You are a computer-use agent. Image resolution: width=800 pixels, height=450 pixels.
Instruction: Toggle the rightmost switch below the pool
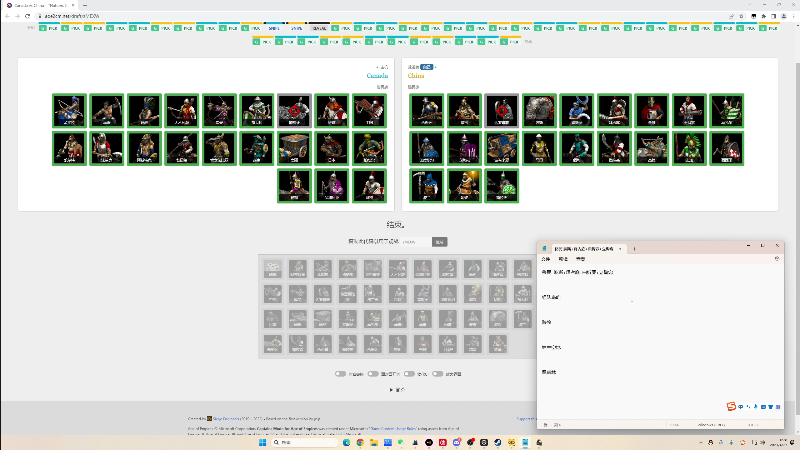[437, 374]
